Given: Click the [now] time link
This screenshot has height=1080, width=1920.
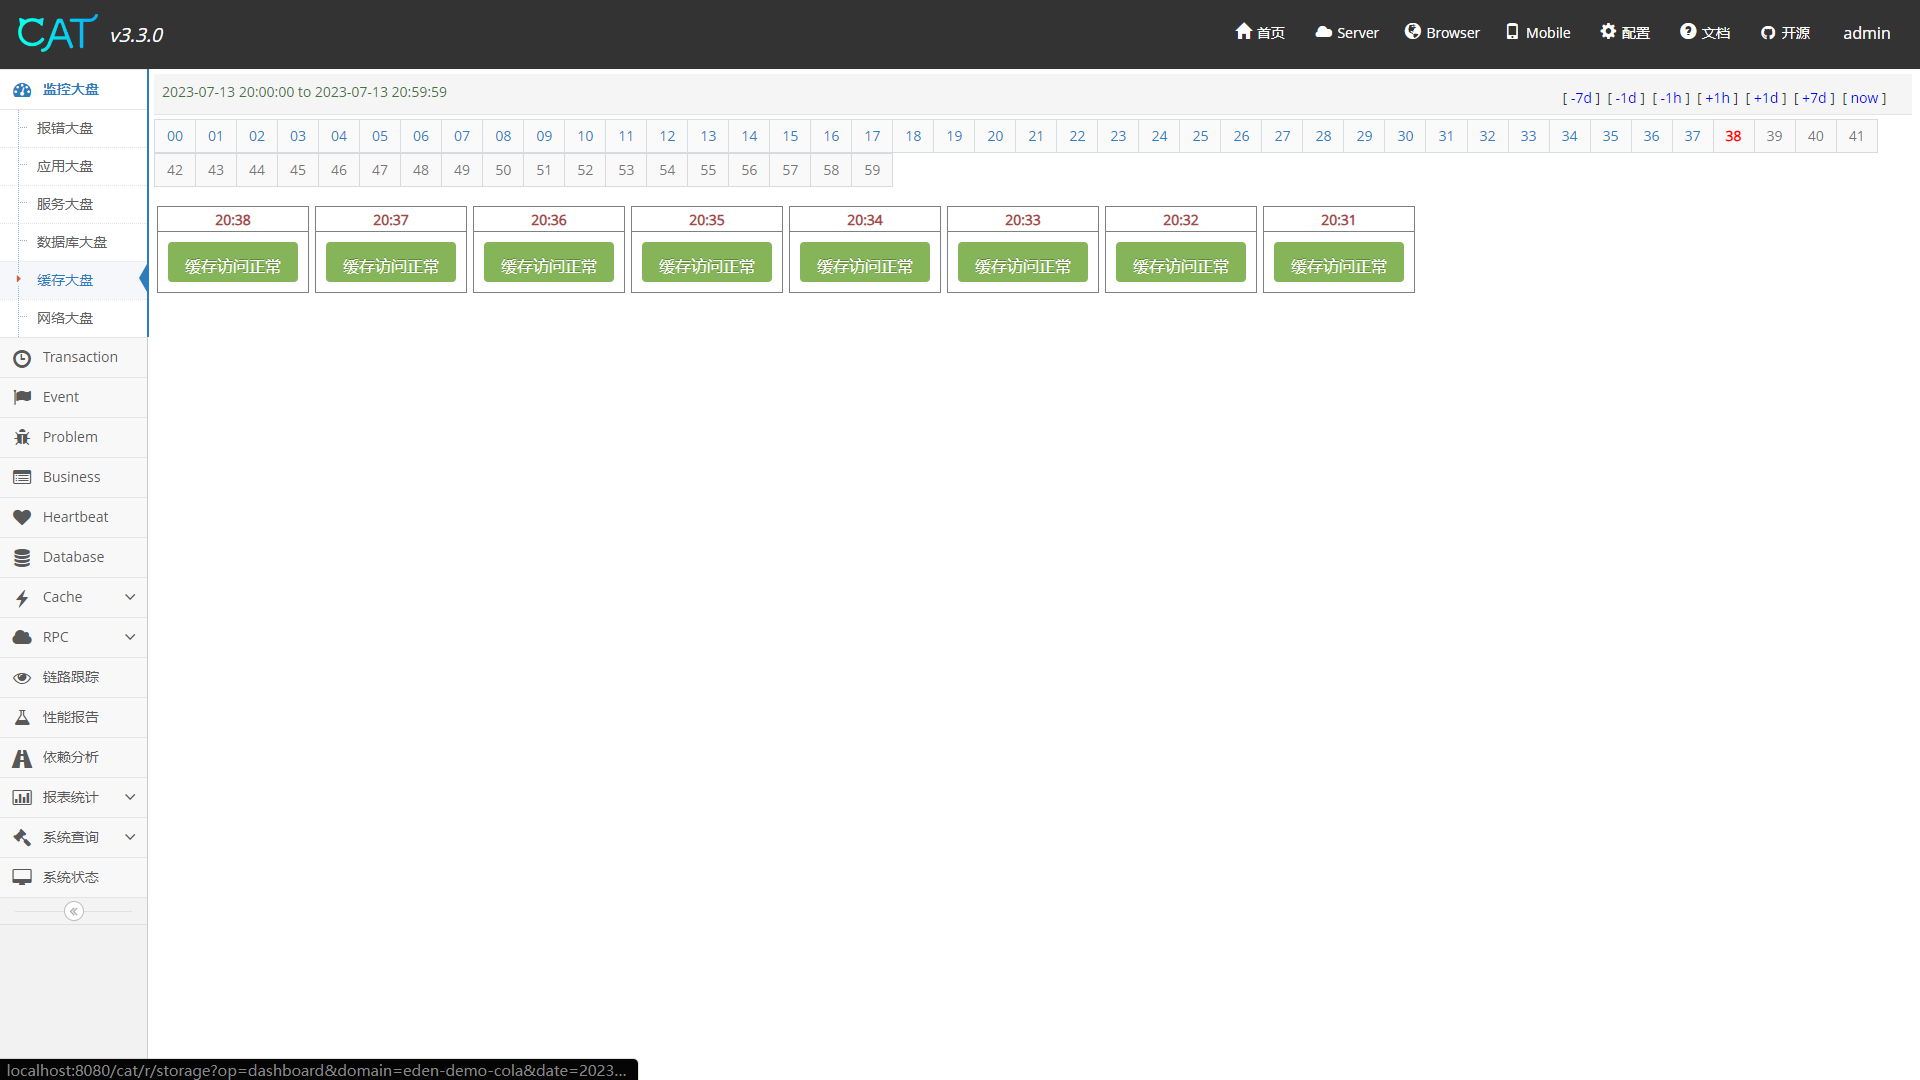Looking at the screenshot, I should click(x=1864, y=98).
